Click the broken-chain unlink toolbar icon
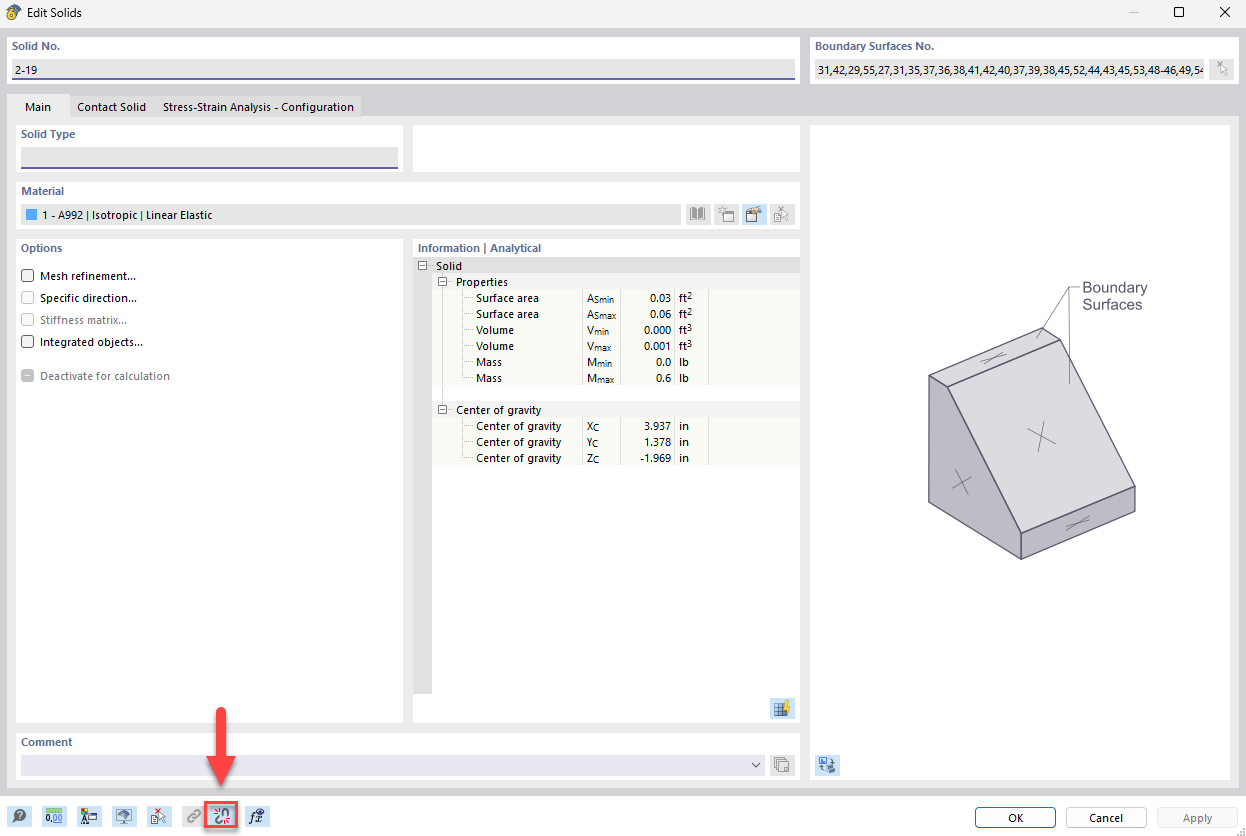This screenshot has height=836, width=1246. coord(220,816)
